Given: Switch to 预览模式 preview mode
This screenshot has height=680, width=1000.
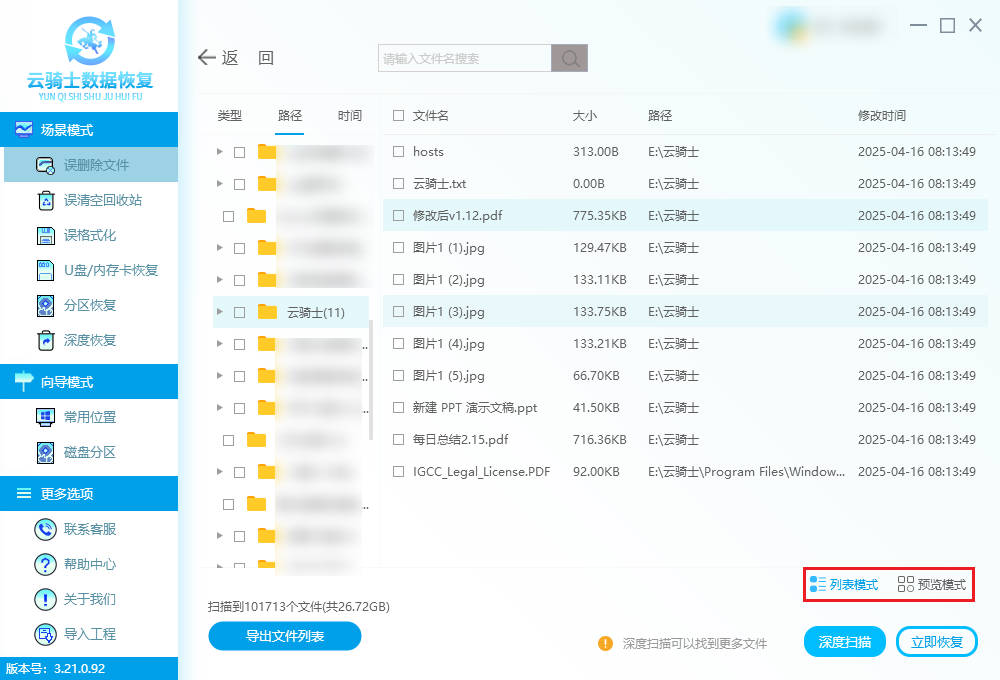Looking at the screenshot, I should [932, 585].
